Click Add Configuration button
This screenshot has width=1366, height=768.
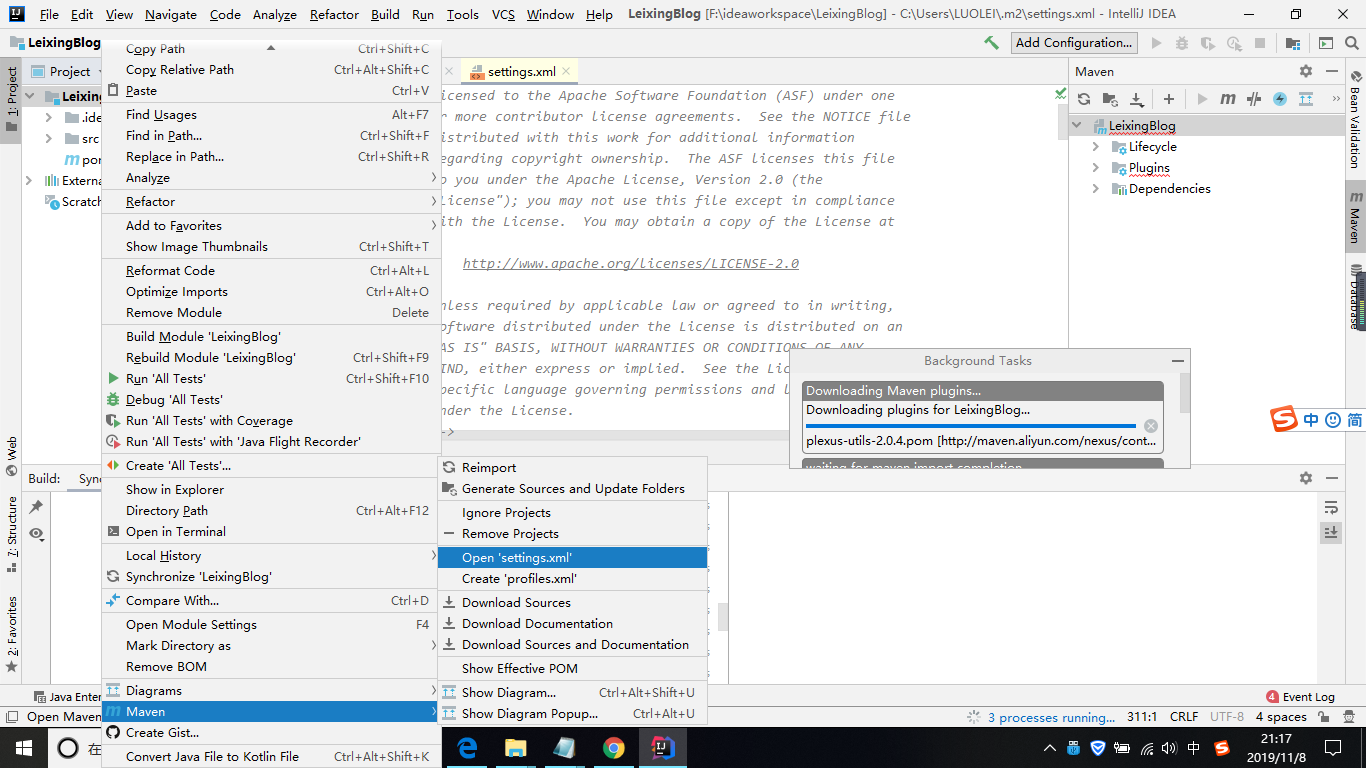(x=1074, y=43)
